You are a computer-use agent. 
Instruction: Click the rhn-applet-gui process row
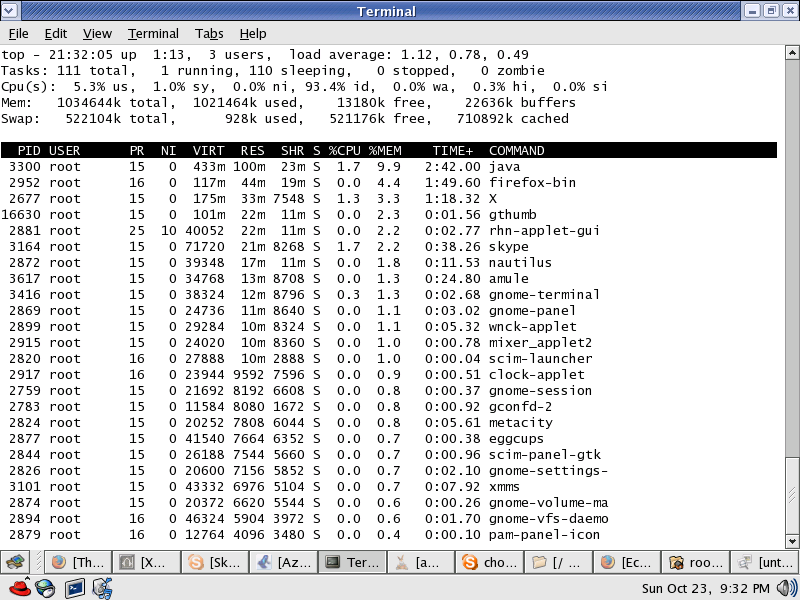(389, 231)
